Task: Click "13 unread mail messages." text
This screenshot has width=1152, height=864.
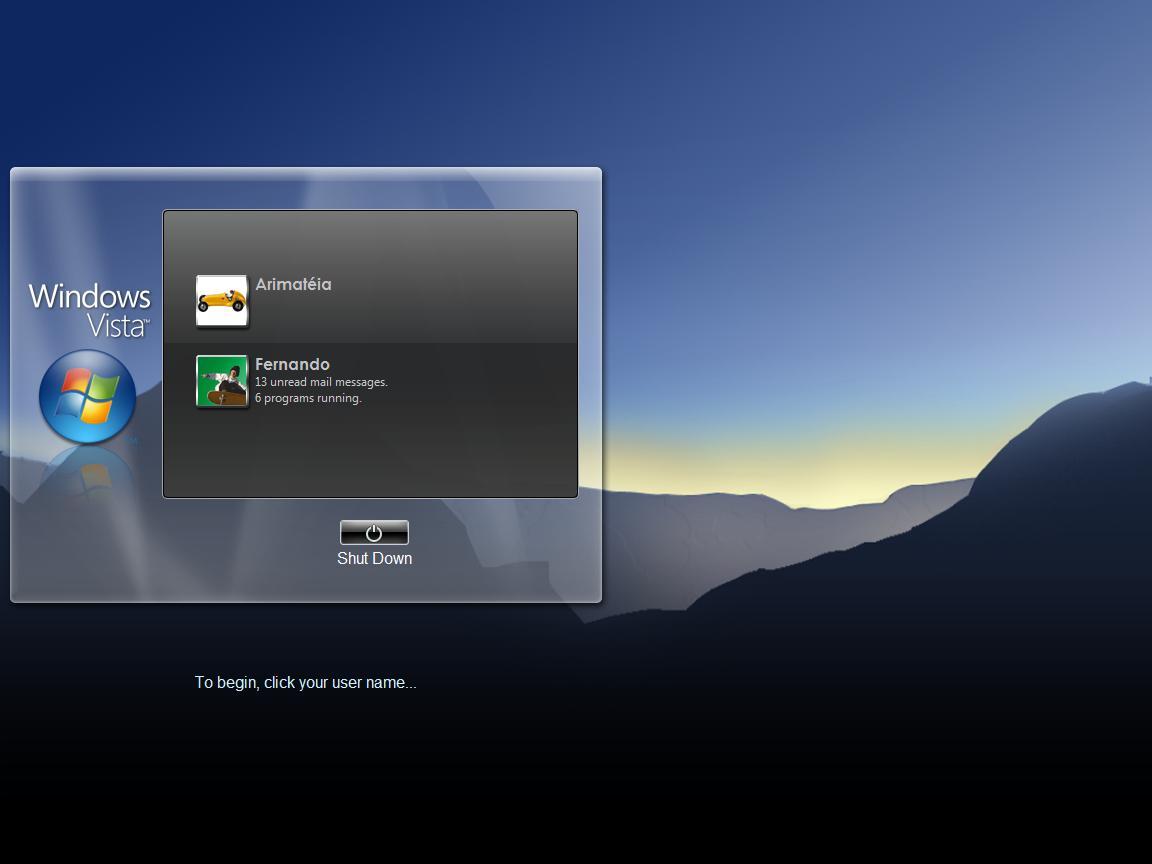Action: [x=321, y=382]
